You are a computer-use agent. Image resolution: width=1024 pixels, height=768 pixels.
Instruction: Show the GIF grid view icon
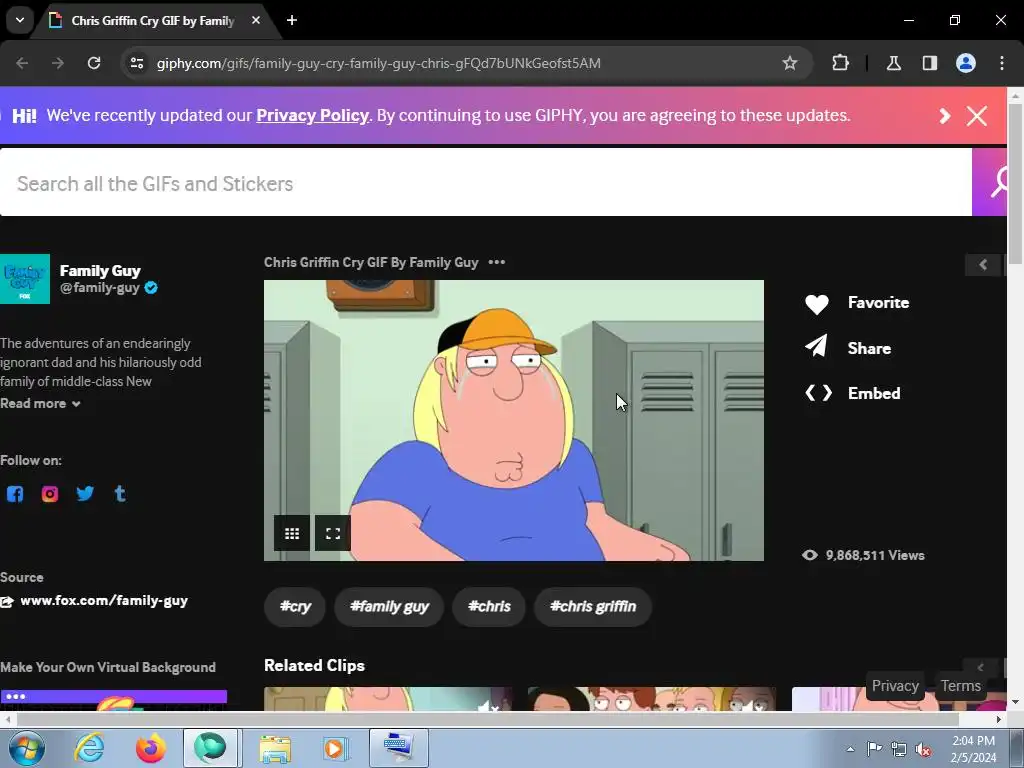coord(292,534)
